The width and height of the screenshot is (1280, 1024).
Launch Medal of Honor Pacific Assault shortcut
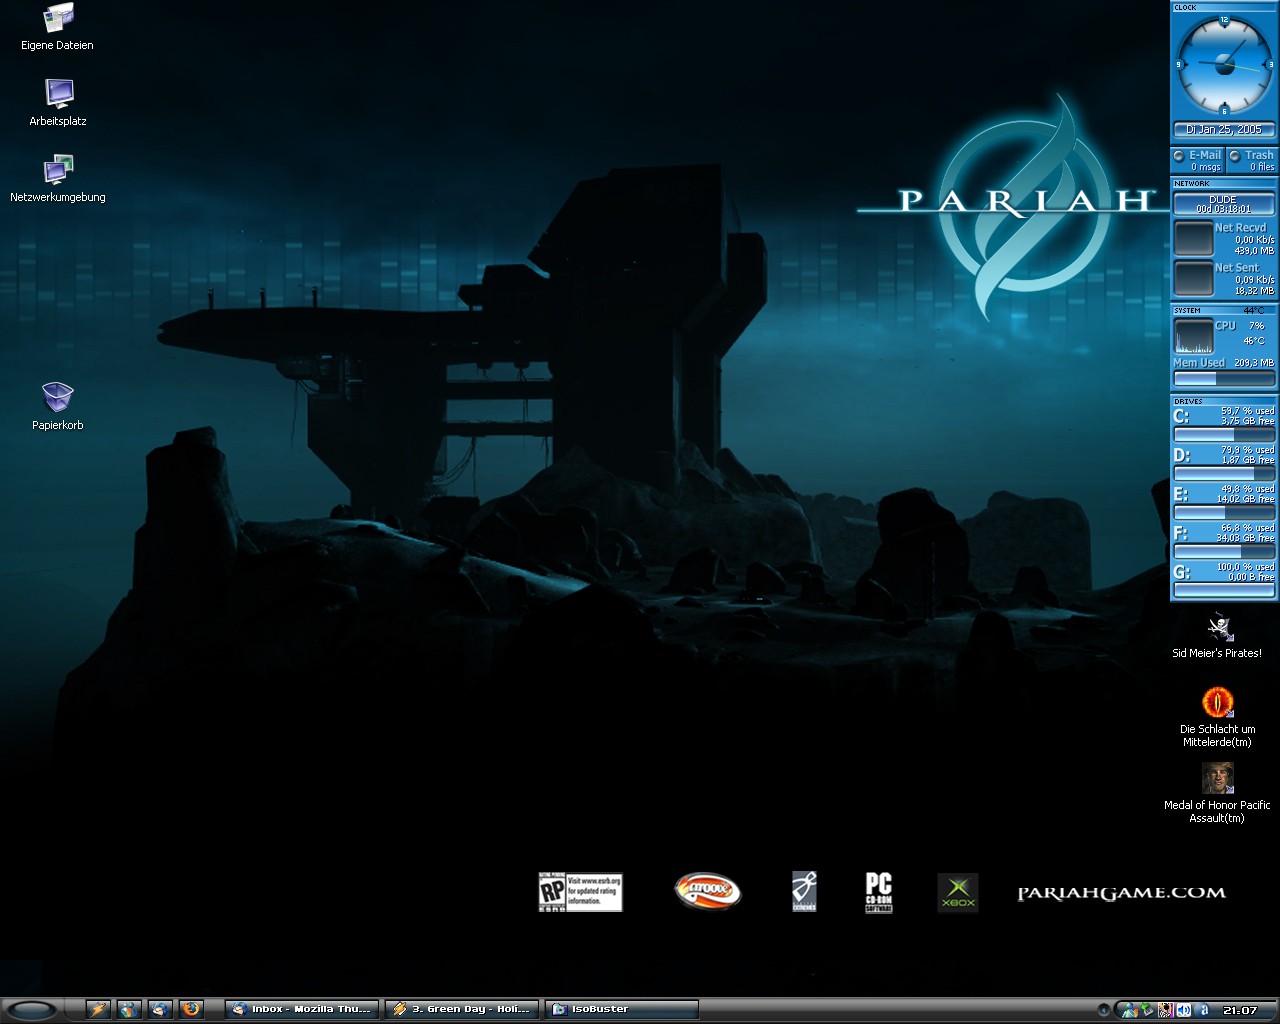pos(1217,793)
